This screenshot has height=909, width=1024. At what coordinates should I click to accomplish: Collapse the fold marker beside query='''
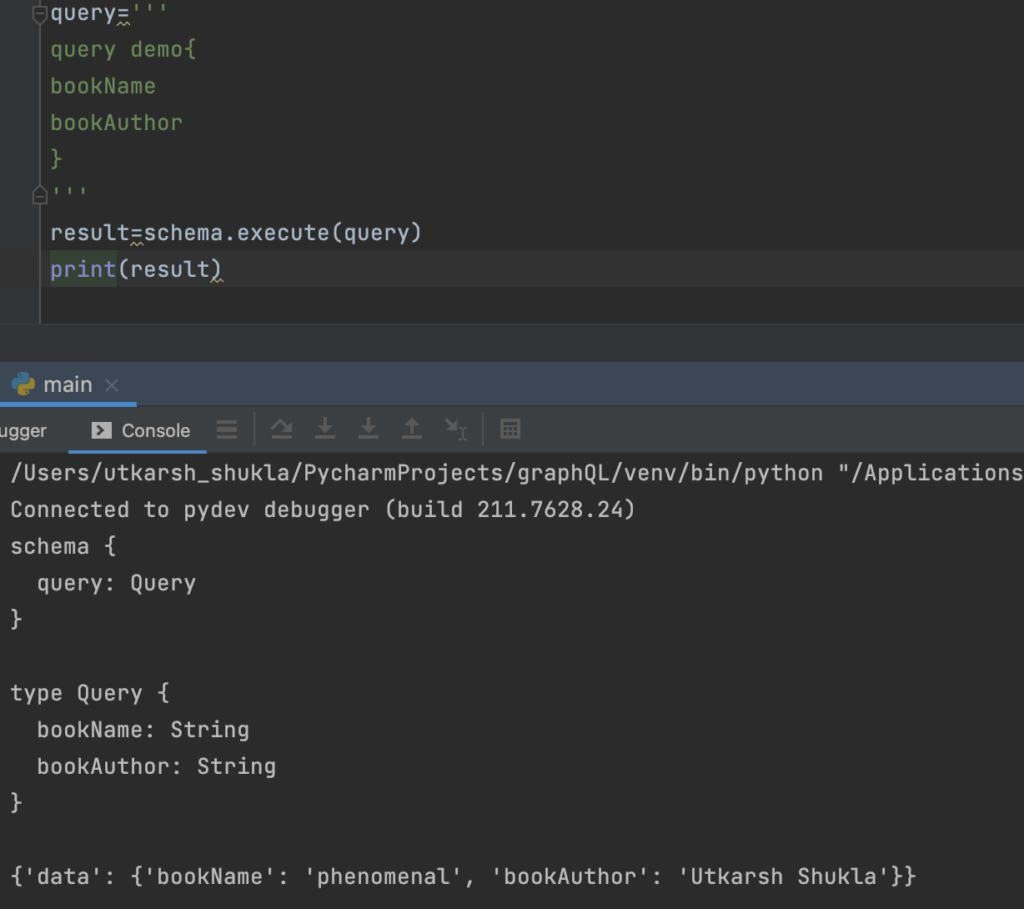pyautogui.click(x=40, y=14)
